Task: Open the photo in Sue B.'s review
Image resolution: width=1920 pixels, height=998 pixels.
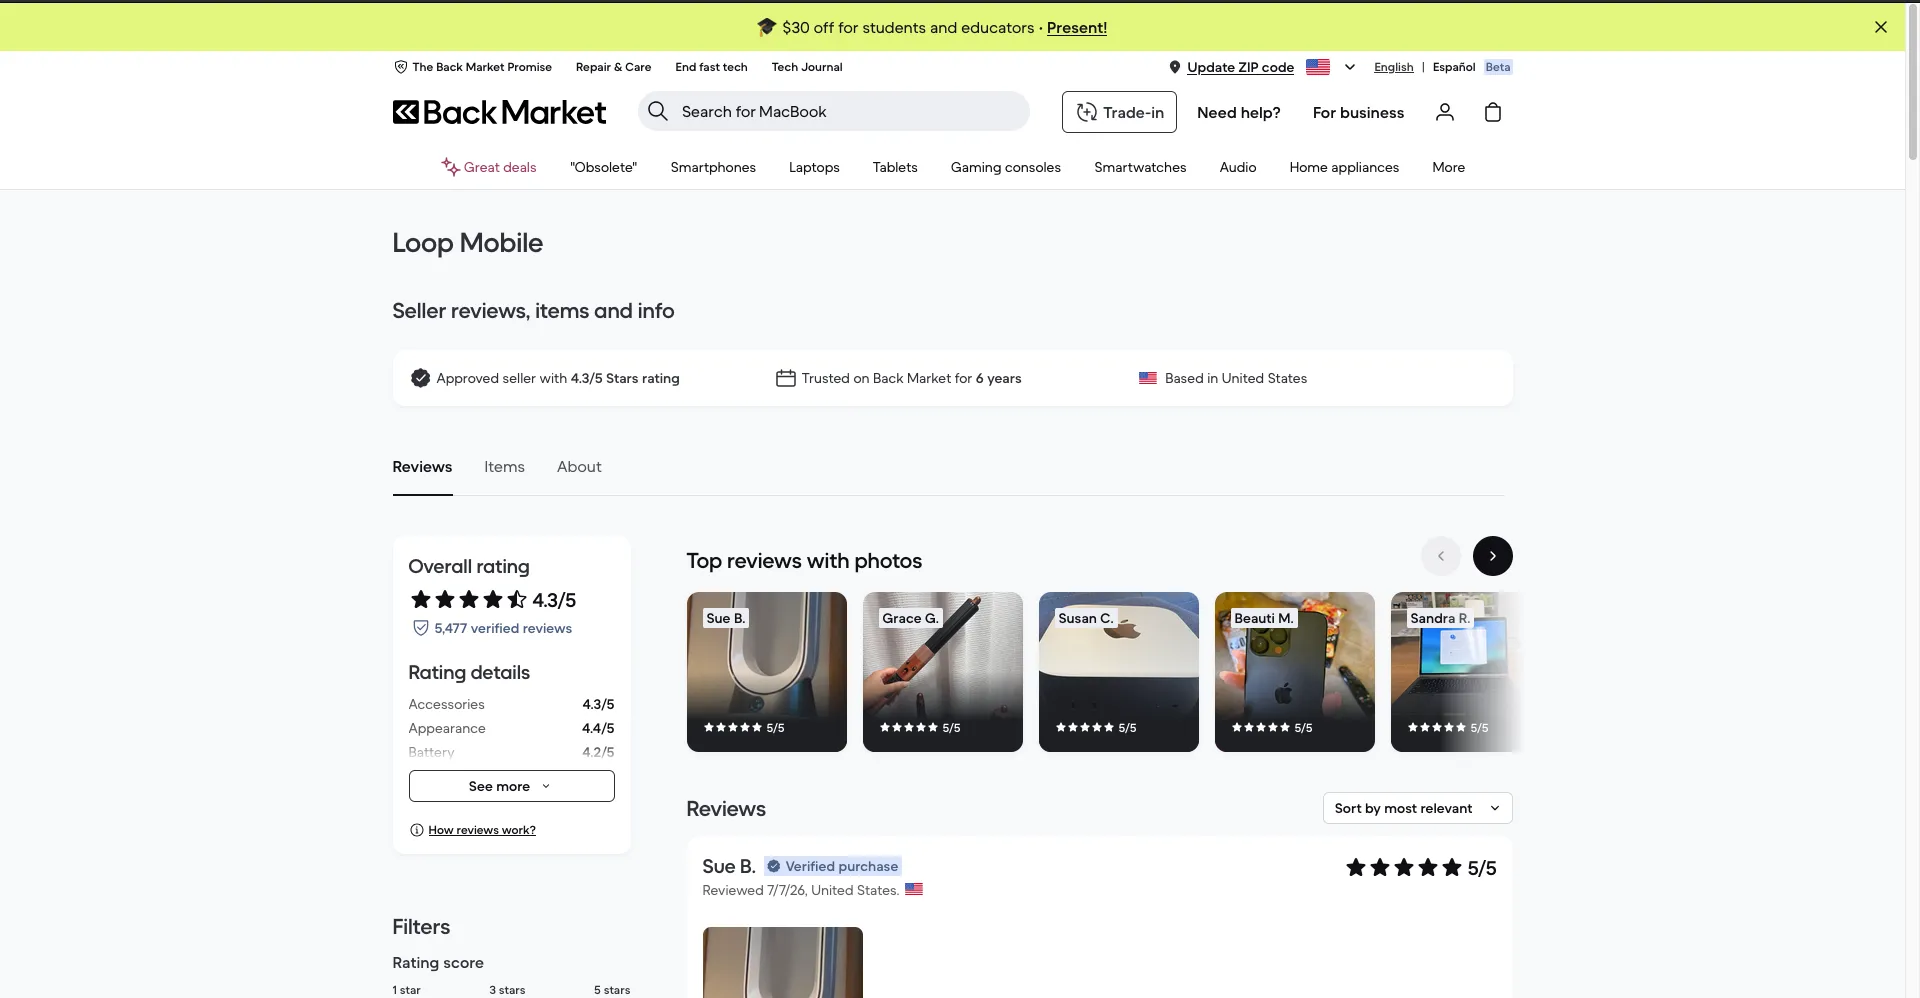Action: click(783, 962)
